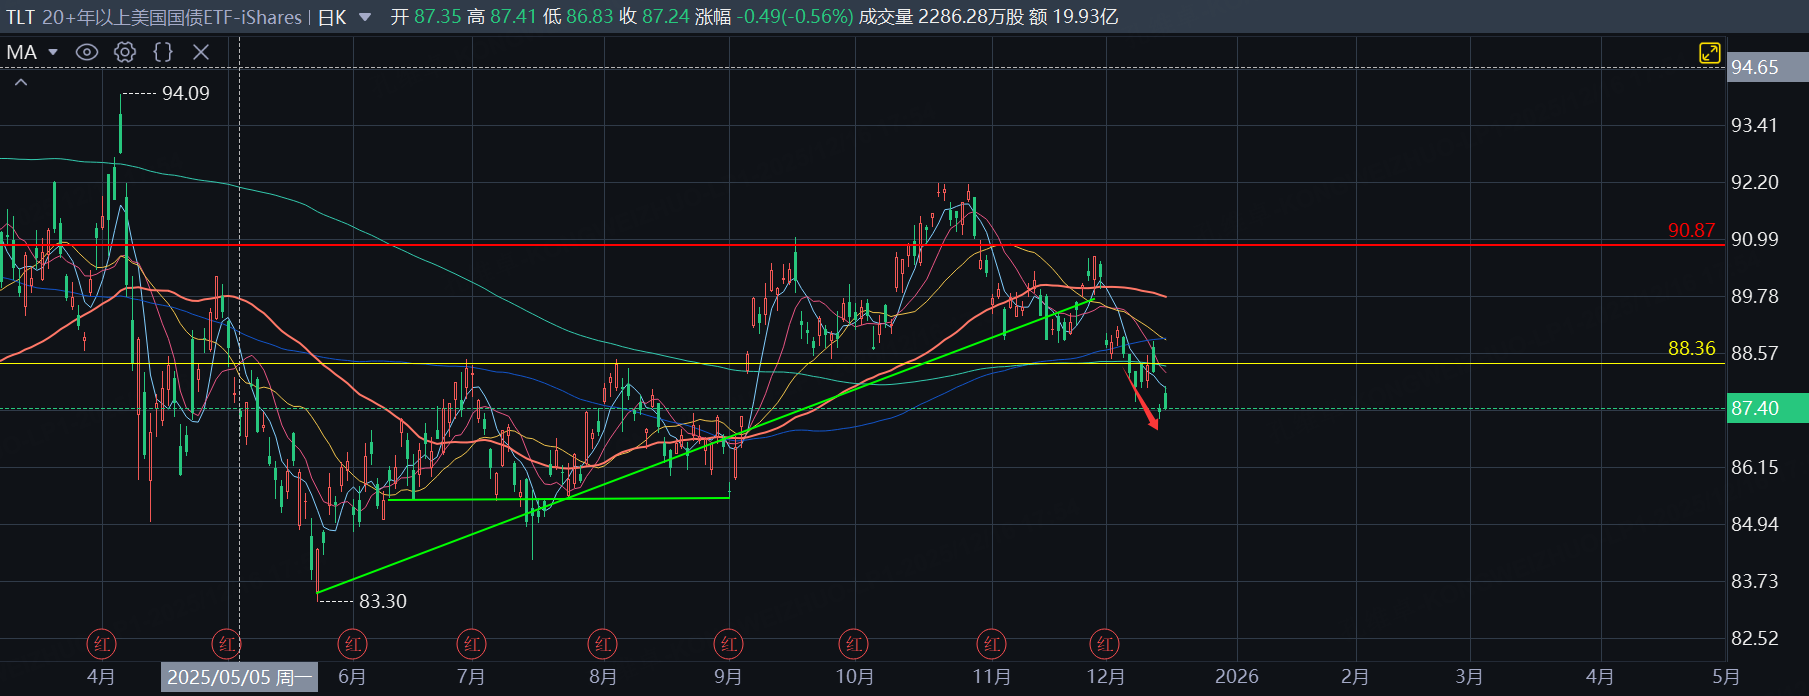This screenshot has width=1809, height=696.
Task: Open the MA indicator dropdown
Action: point(53,52)
